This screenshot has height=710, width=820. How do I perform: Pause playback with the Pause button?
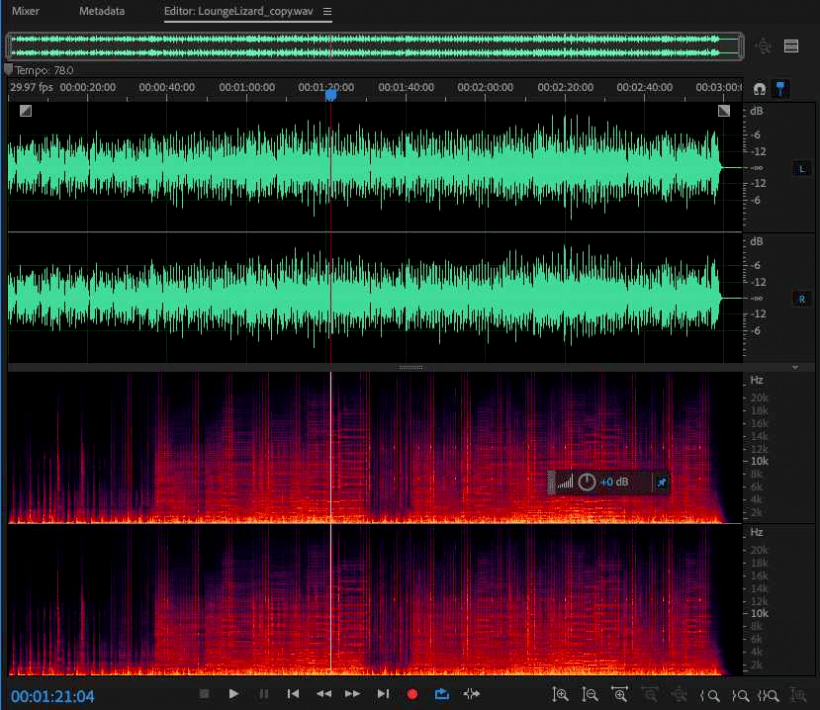(264, 694)
